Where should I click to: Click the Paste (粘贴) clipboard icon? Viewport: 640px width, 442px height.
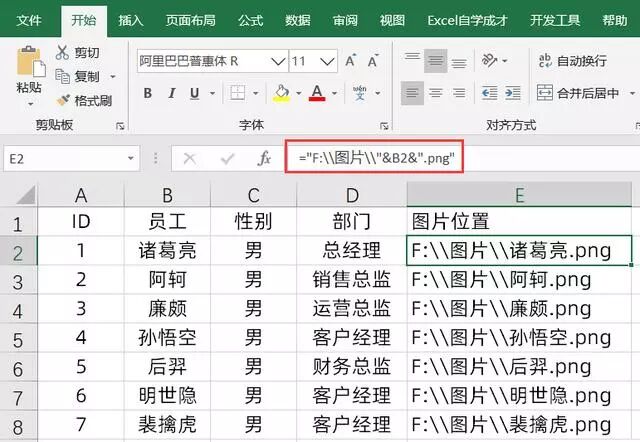click(31, 62)
